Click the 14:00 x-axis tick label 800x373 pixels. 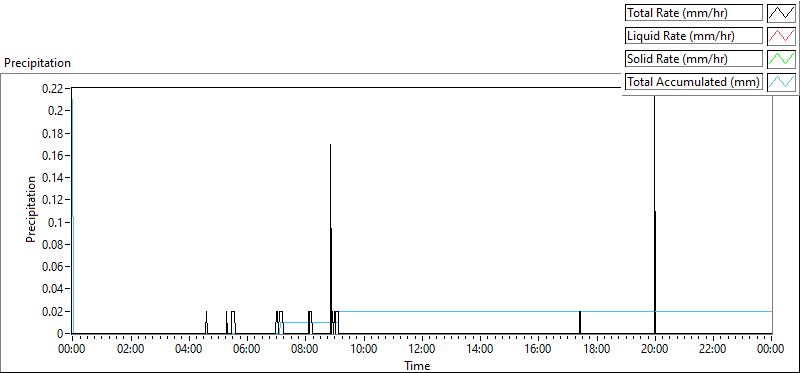[x=480, y=350]
